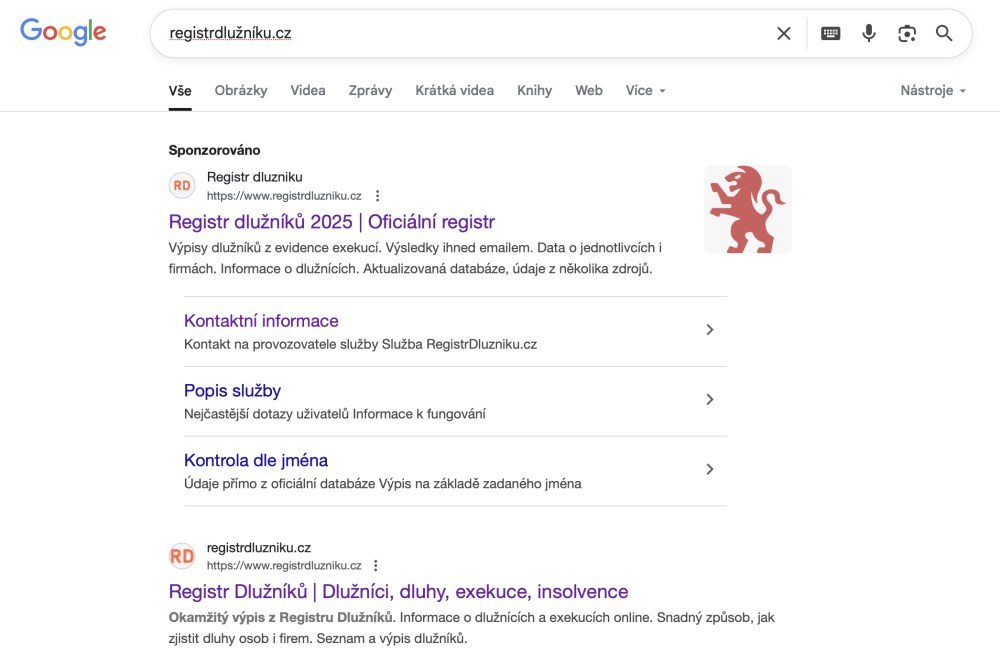
Task: Open three-dot menu on sponsored result
Action: pyautogui.click(x=377, y=196)
